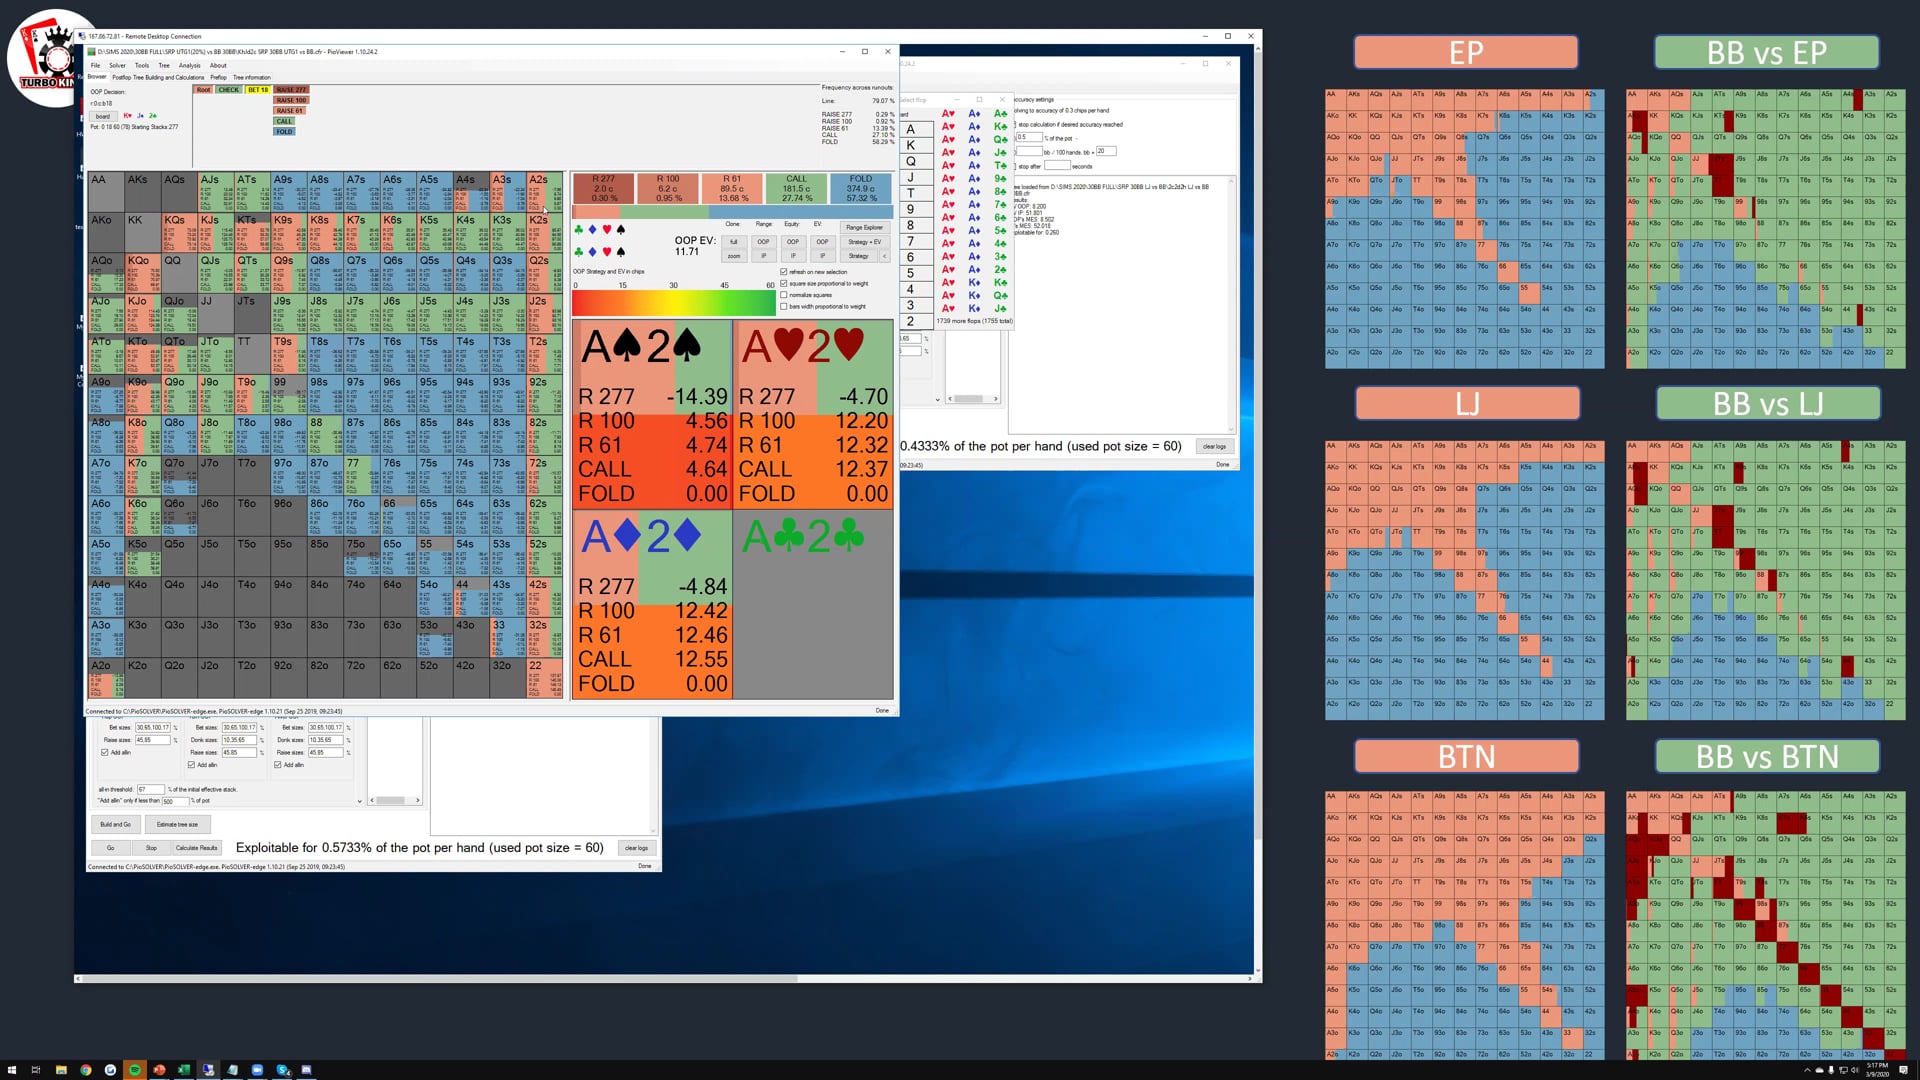
Task: Click Calculate Results button
Action: point(196,847)
